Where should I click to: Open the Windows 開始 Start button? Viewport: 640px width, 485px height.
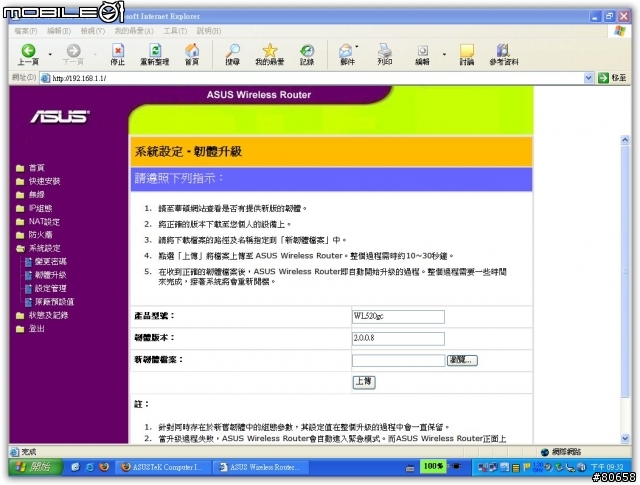(36, 467)
